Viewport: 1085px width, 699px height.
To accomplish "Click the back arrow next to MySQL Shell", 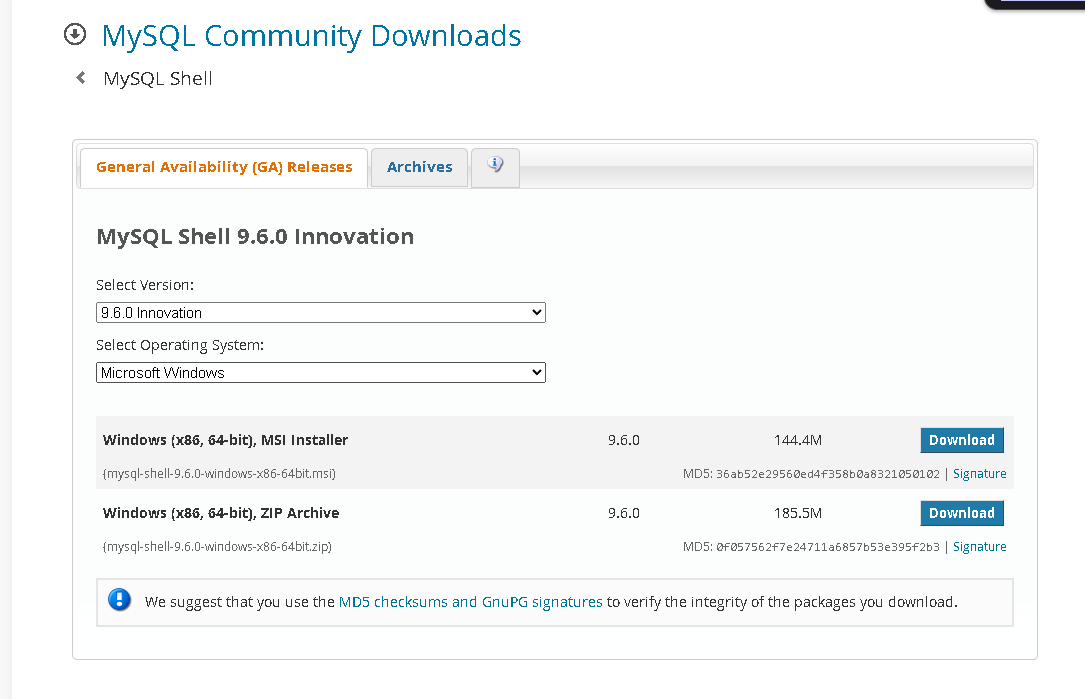I will pyautogui.click(x=81, y=78).
